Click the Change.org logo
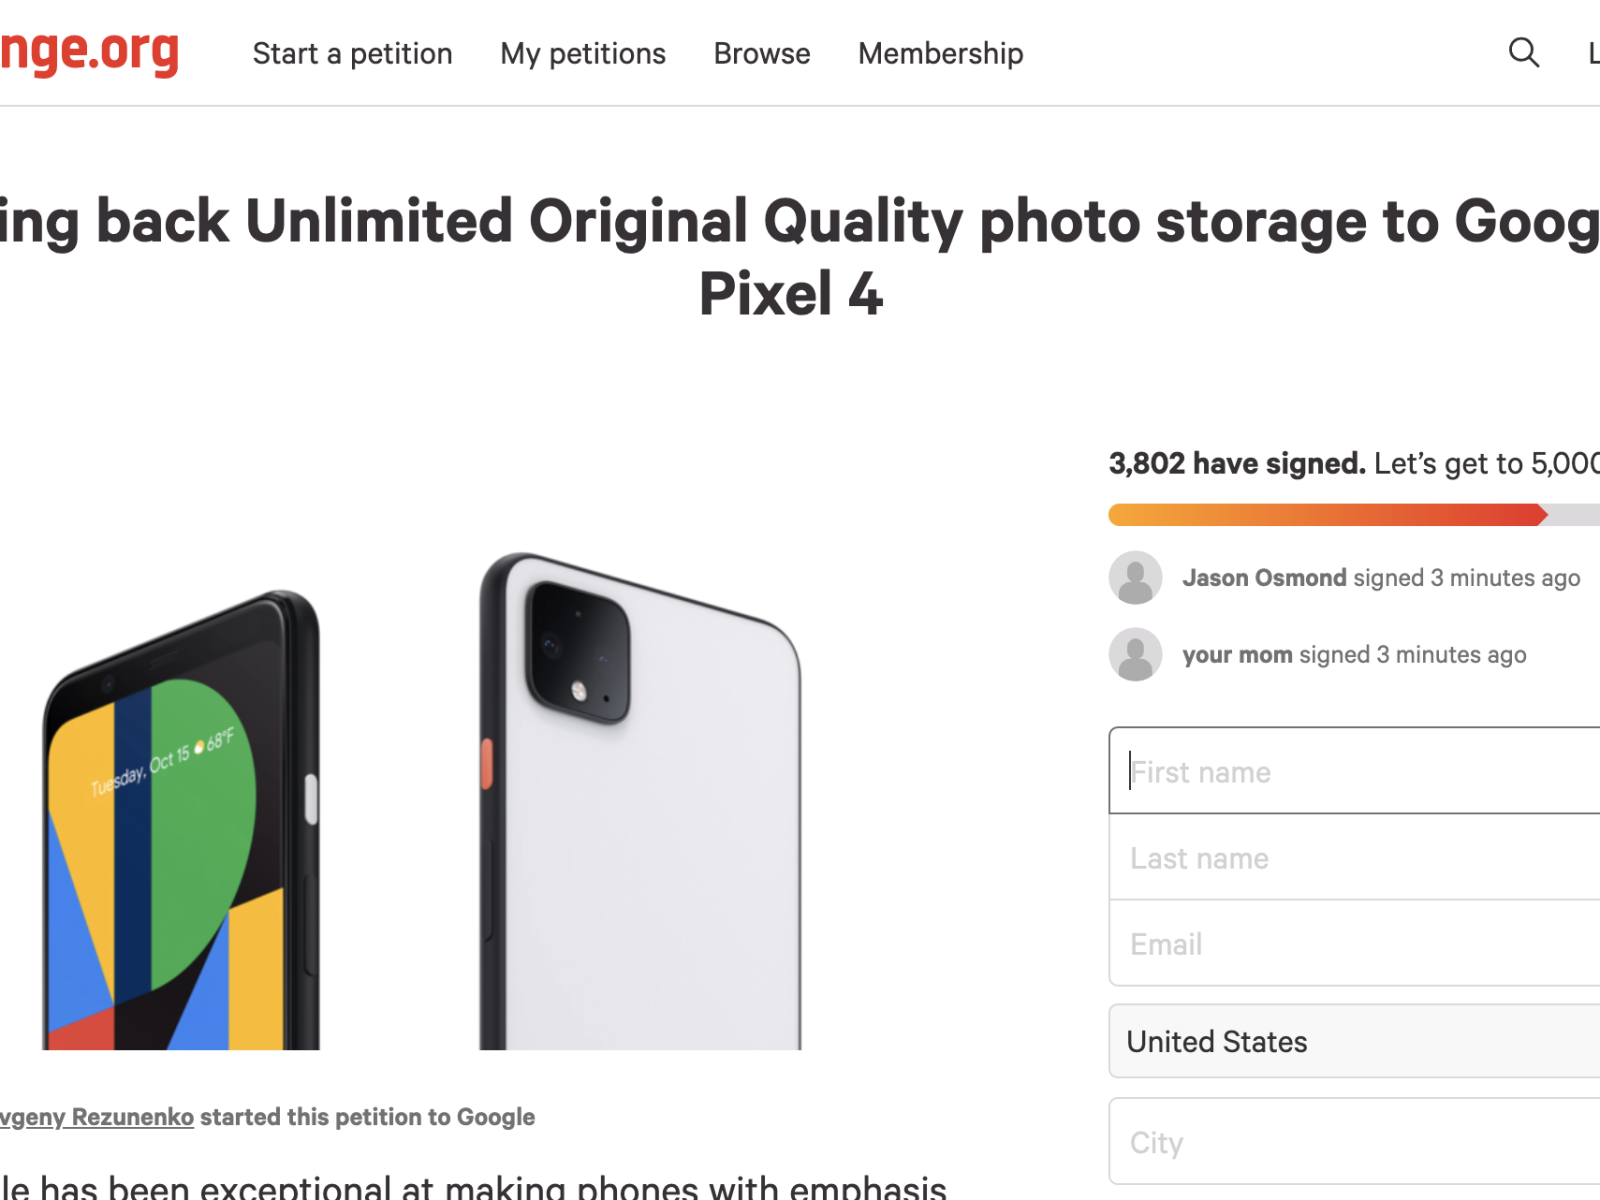This screenshot has width=1600, height=1200. pos(90,52)
